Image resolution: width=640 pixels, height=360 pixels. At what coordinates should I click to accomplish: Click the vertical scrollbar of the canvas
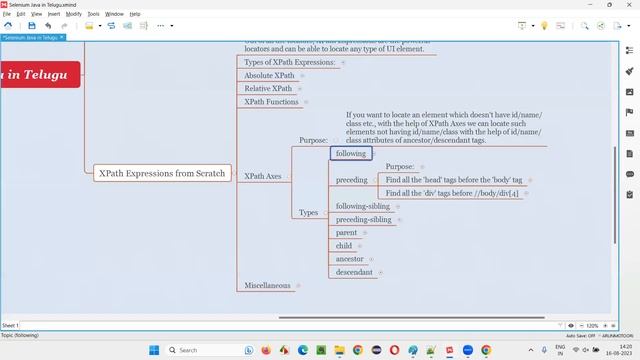pos(615,195)
